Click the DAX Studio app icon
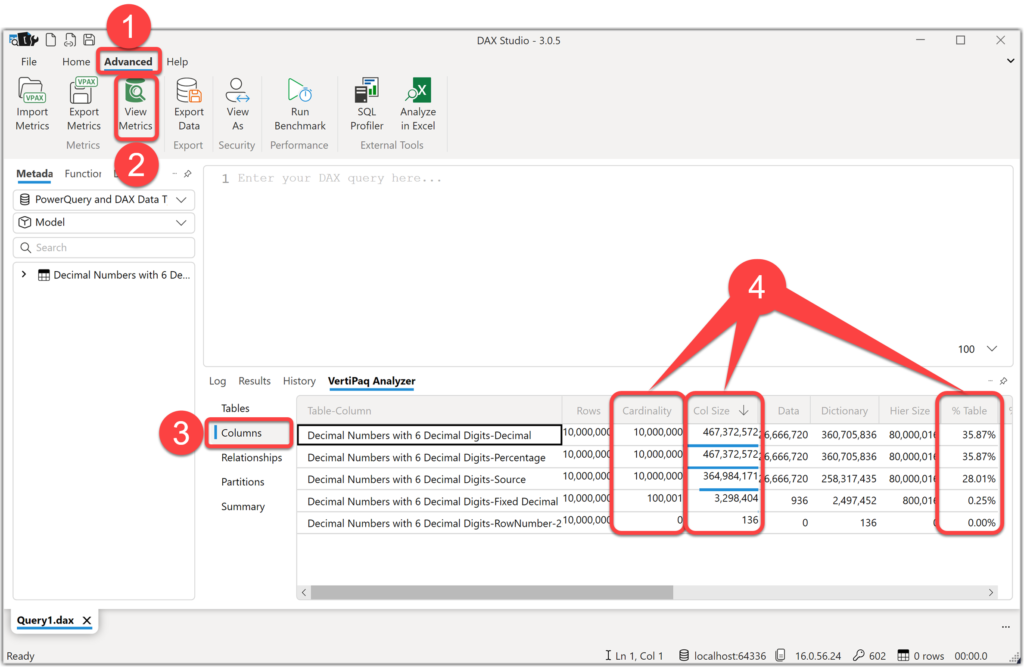The image size is (1024, 667). pos(23,40)
